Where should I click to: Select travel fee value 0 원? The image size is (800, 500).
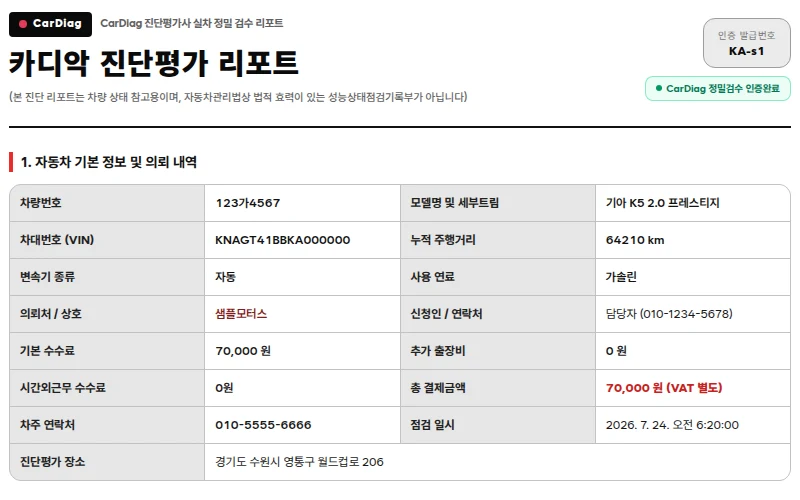point(616,351)
